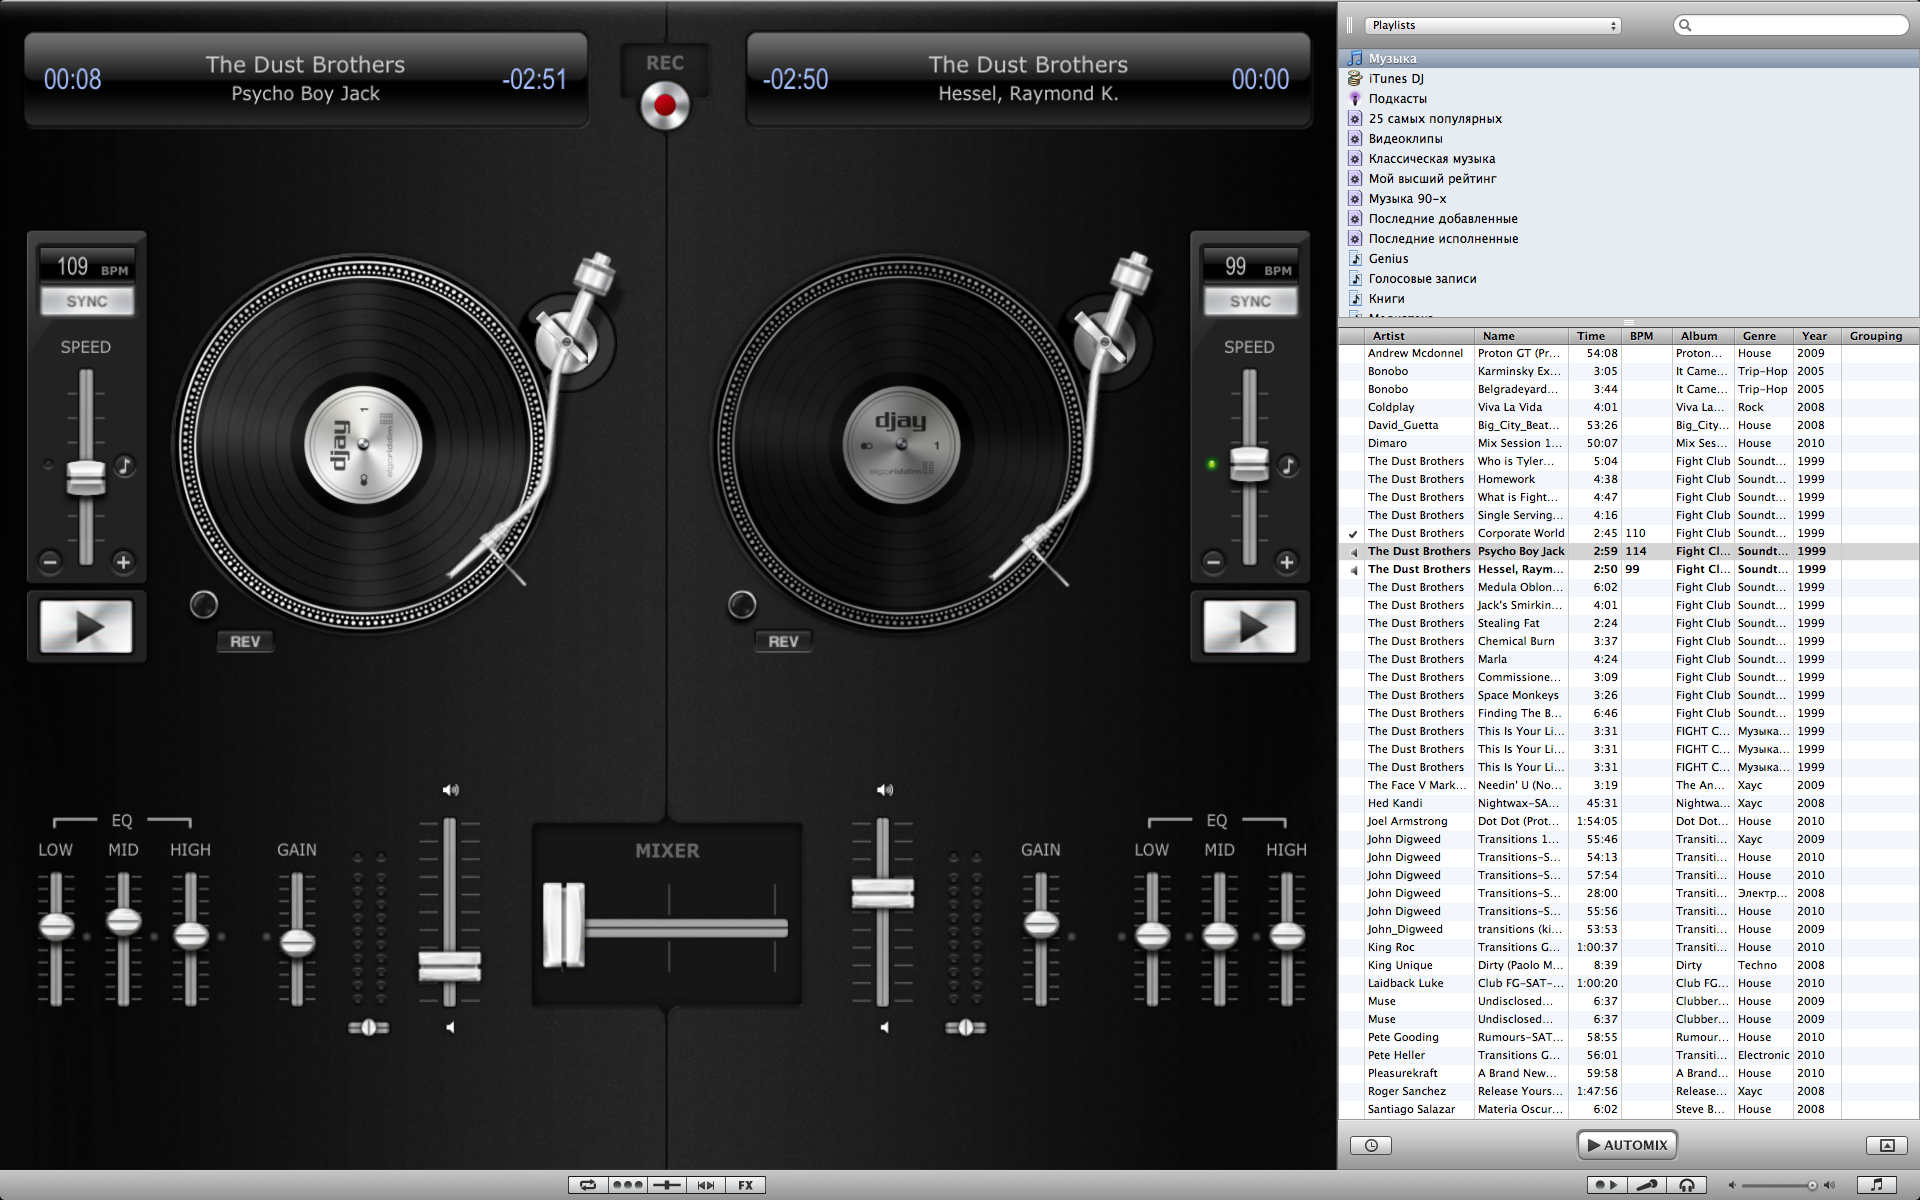Select the Музыка 90-х playlist
Viewport: 1920px width, 1200px height.
tap(1628, 199)
